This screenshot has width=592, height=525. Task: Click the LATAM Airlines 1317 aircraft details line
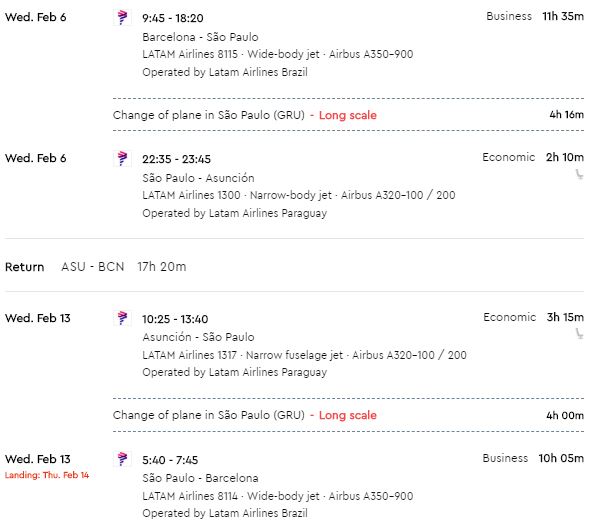304,355
